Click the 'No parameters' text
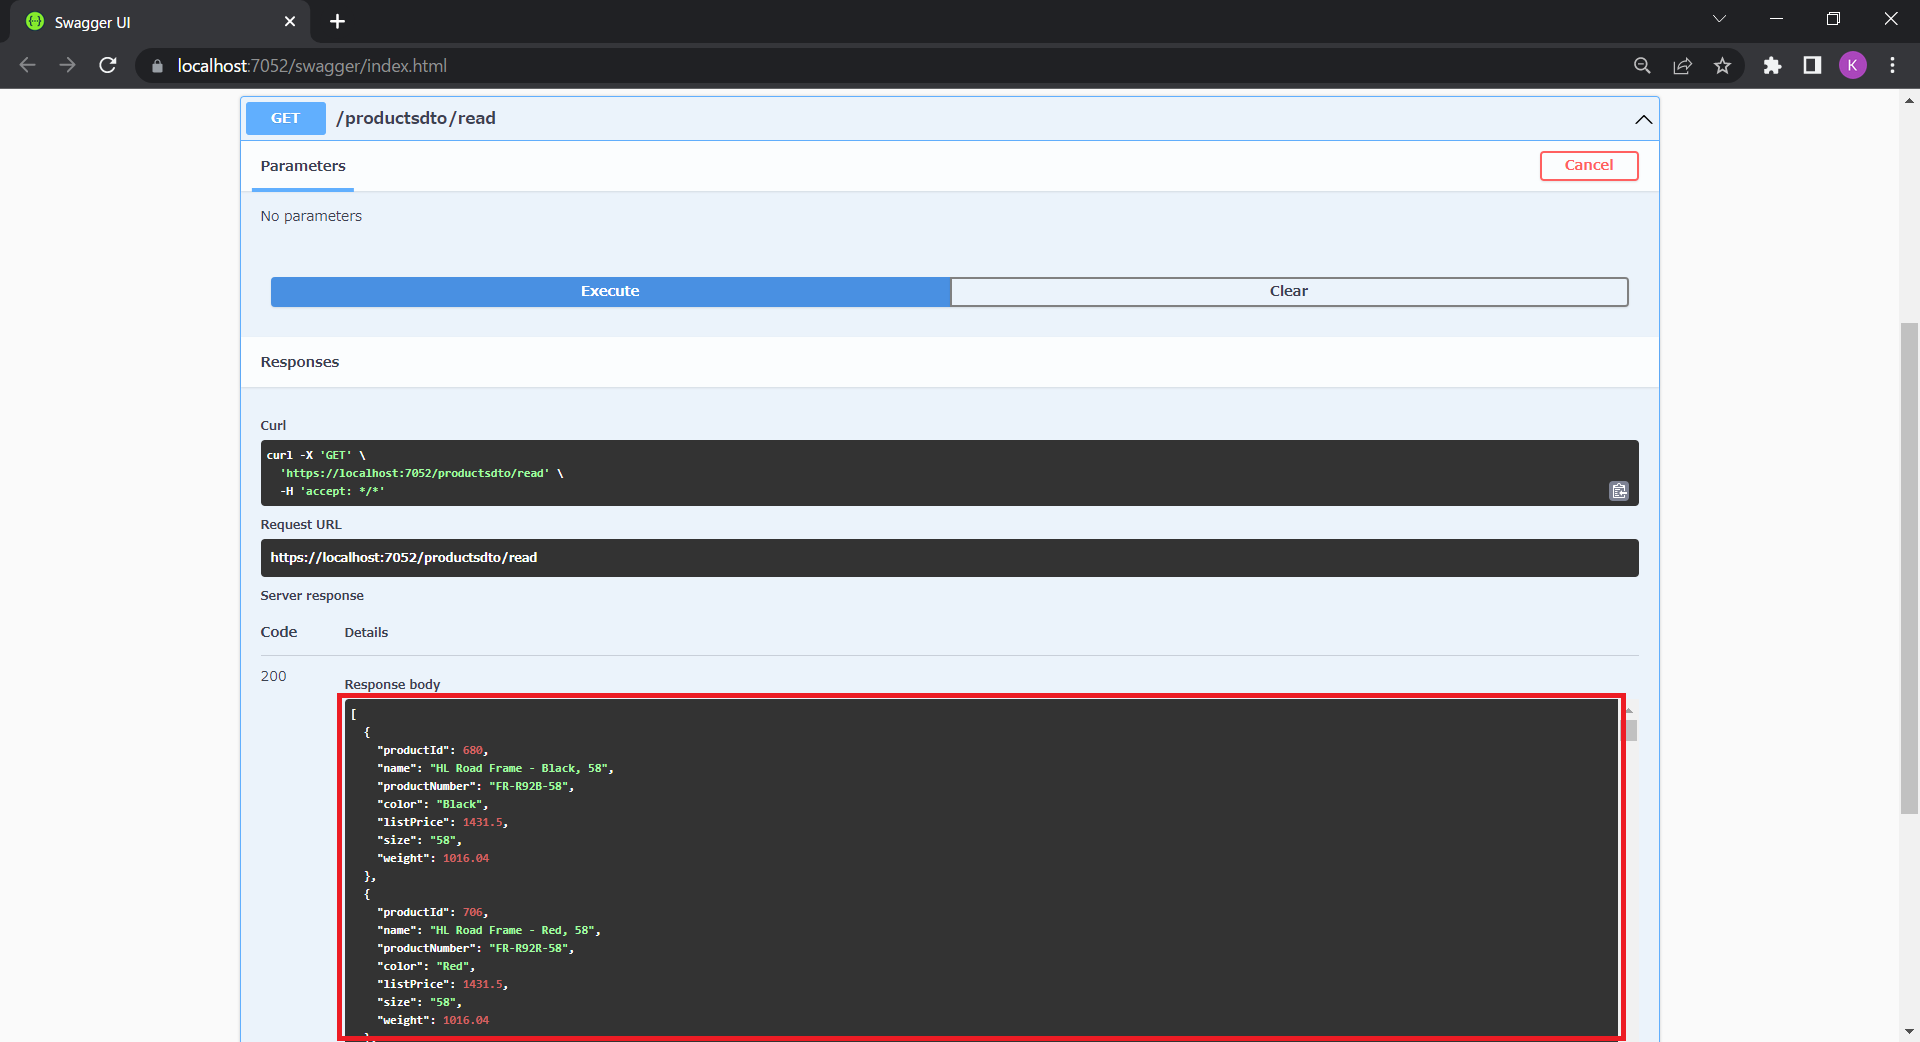This screenshot has width=1920, height=1042. tap(311, 216)
